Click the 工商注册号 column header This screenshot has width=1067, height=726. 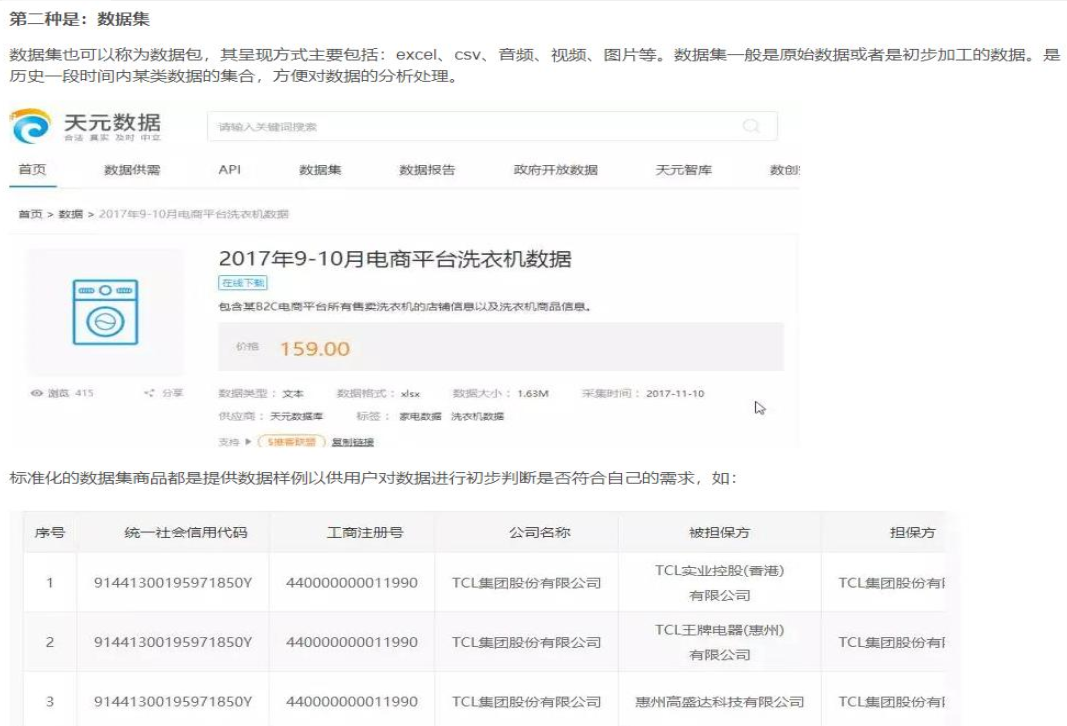coord(365,532)
